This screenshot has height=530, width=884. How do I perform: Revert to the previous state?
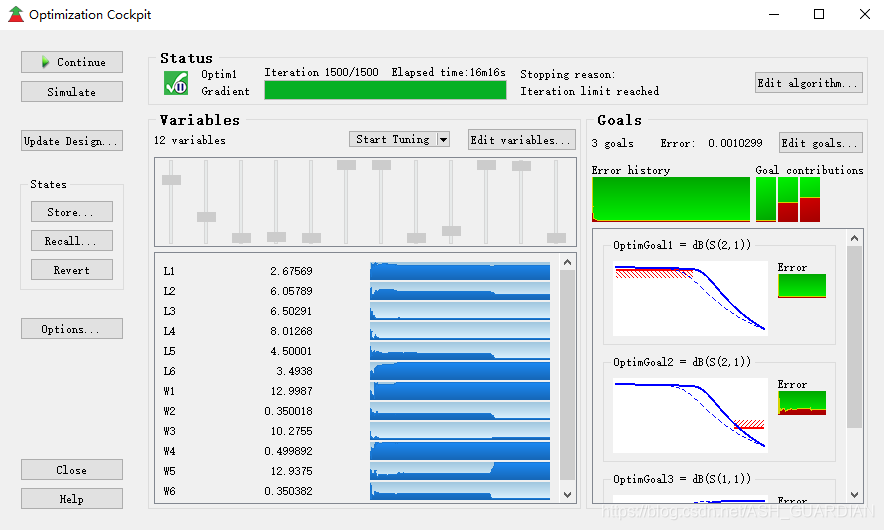(x=72, y=270)
